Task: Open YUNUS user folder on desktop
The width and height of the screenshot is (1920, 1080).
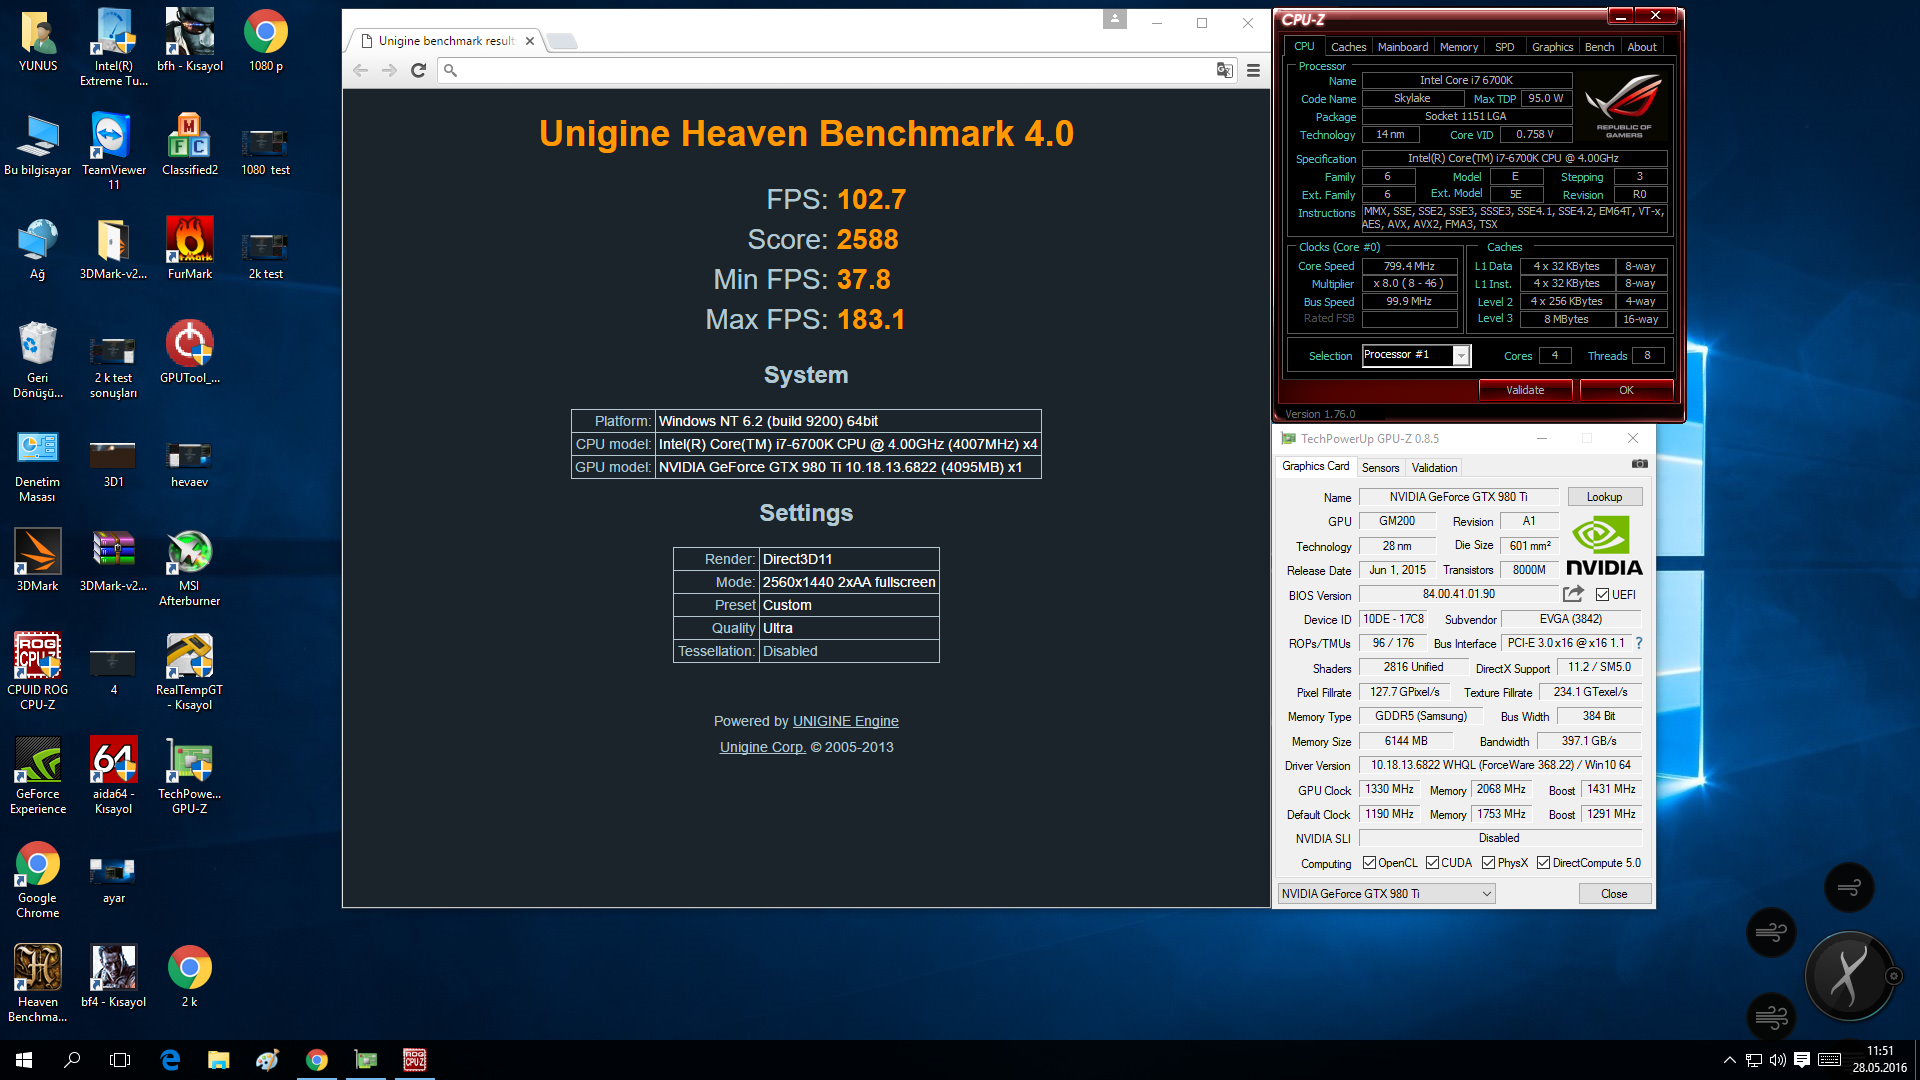Action: (38, 40)
